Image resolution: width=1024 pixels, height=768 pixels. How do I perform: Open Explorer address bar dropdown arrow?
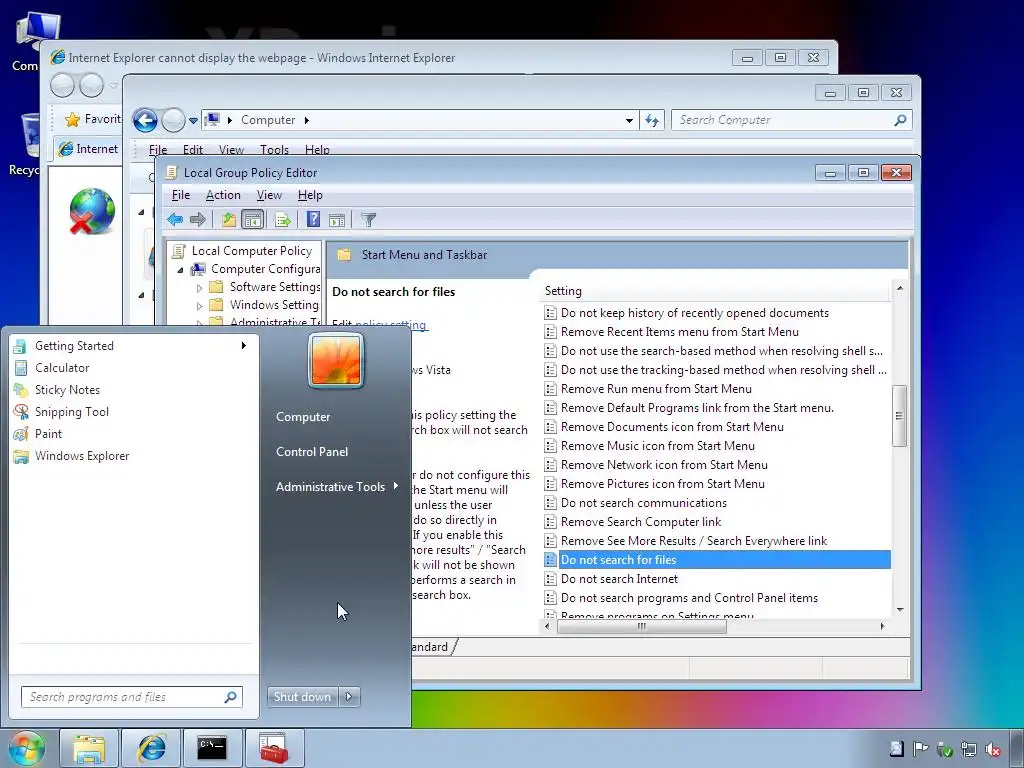(629, 120)
